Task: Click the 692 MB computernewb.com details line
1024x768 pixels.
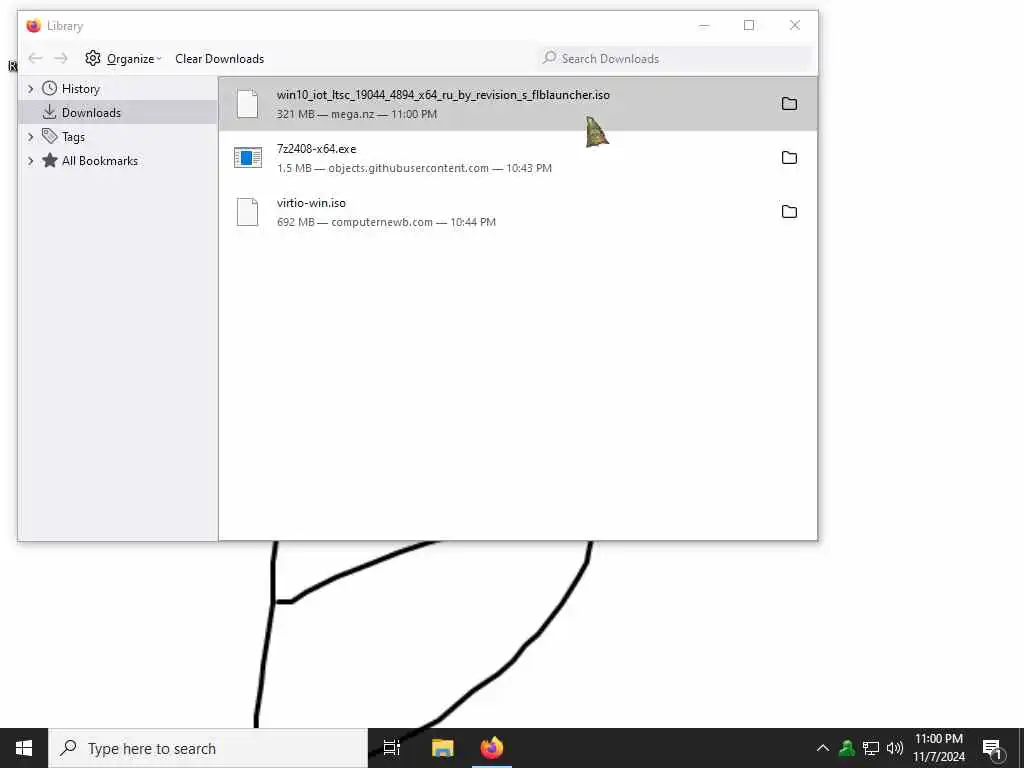Action: 386,222
